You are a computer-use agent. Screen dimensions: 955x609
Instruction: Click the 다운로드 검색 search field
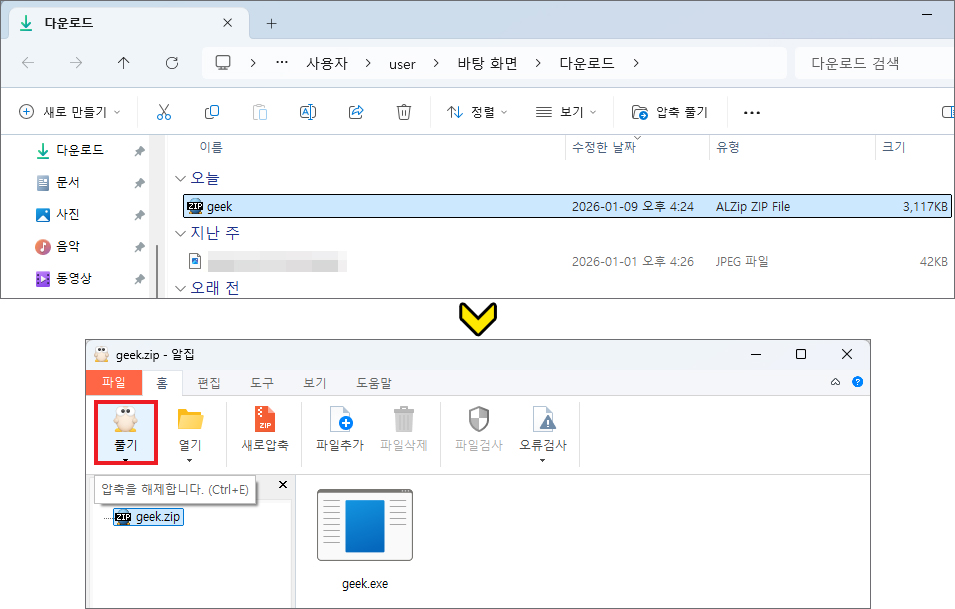pos(870,63)
